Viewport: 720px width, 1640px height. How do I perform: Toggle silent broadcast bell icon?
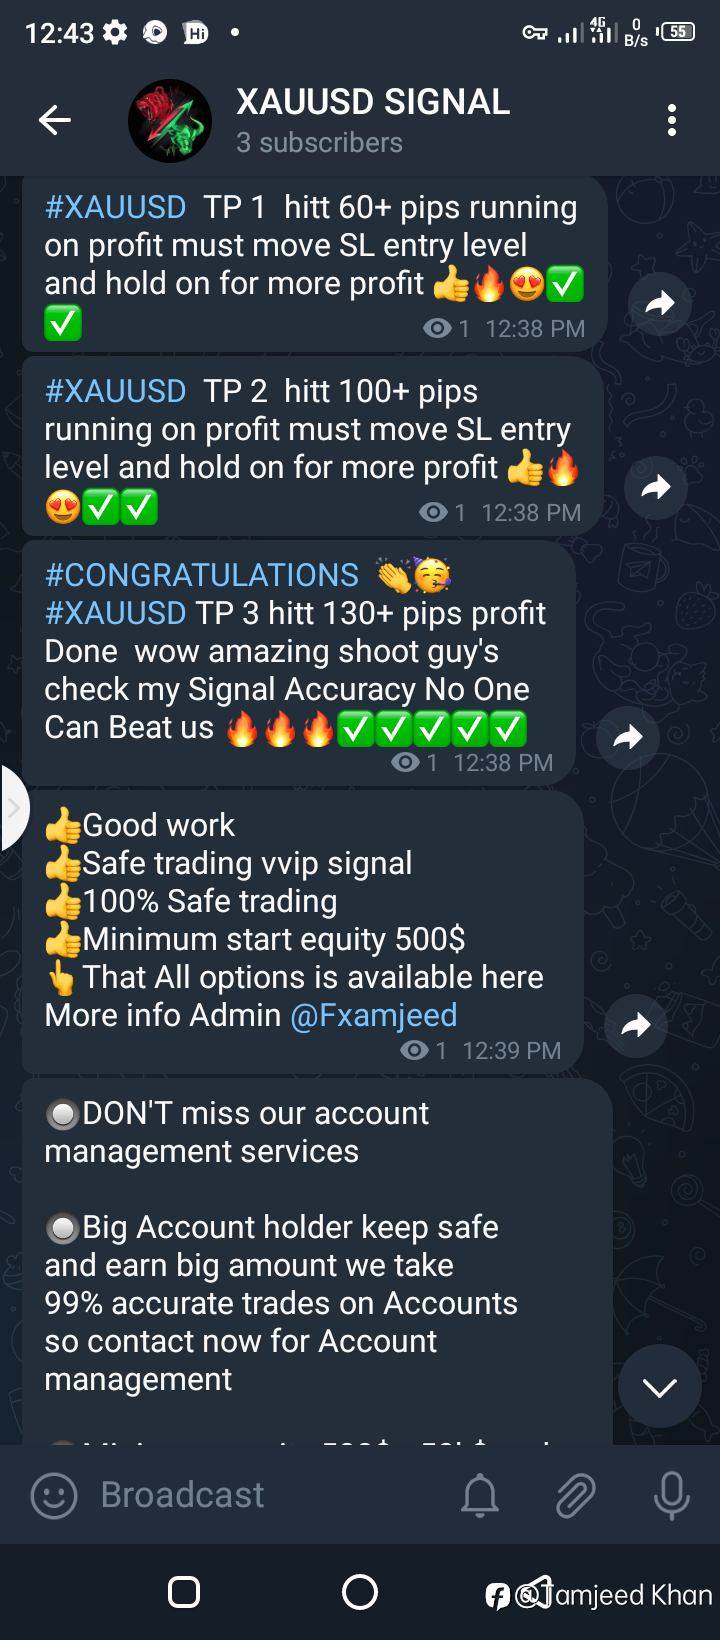tap(480, 1496)
